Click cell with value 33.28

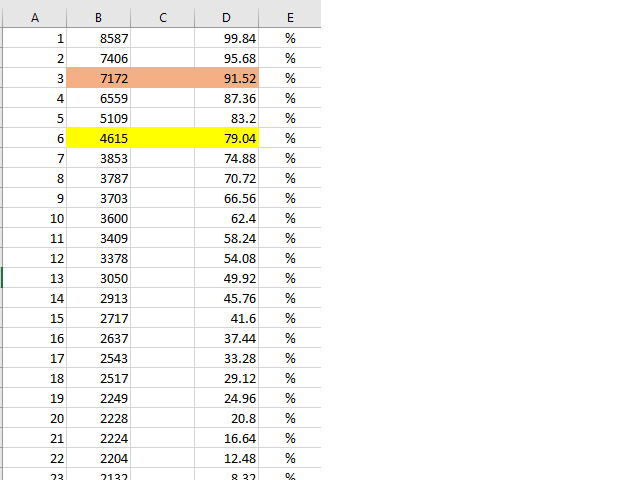click(227, 358)
